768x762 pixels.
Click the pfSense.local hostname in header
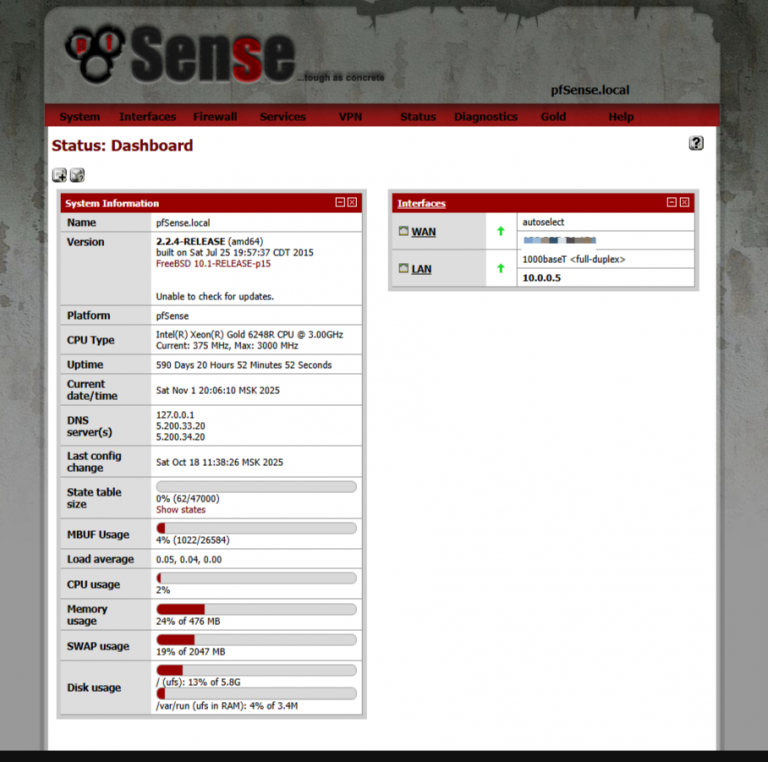coord(590,90)
